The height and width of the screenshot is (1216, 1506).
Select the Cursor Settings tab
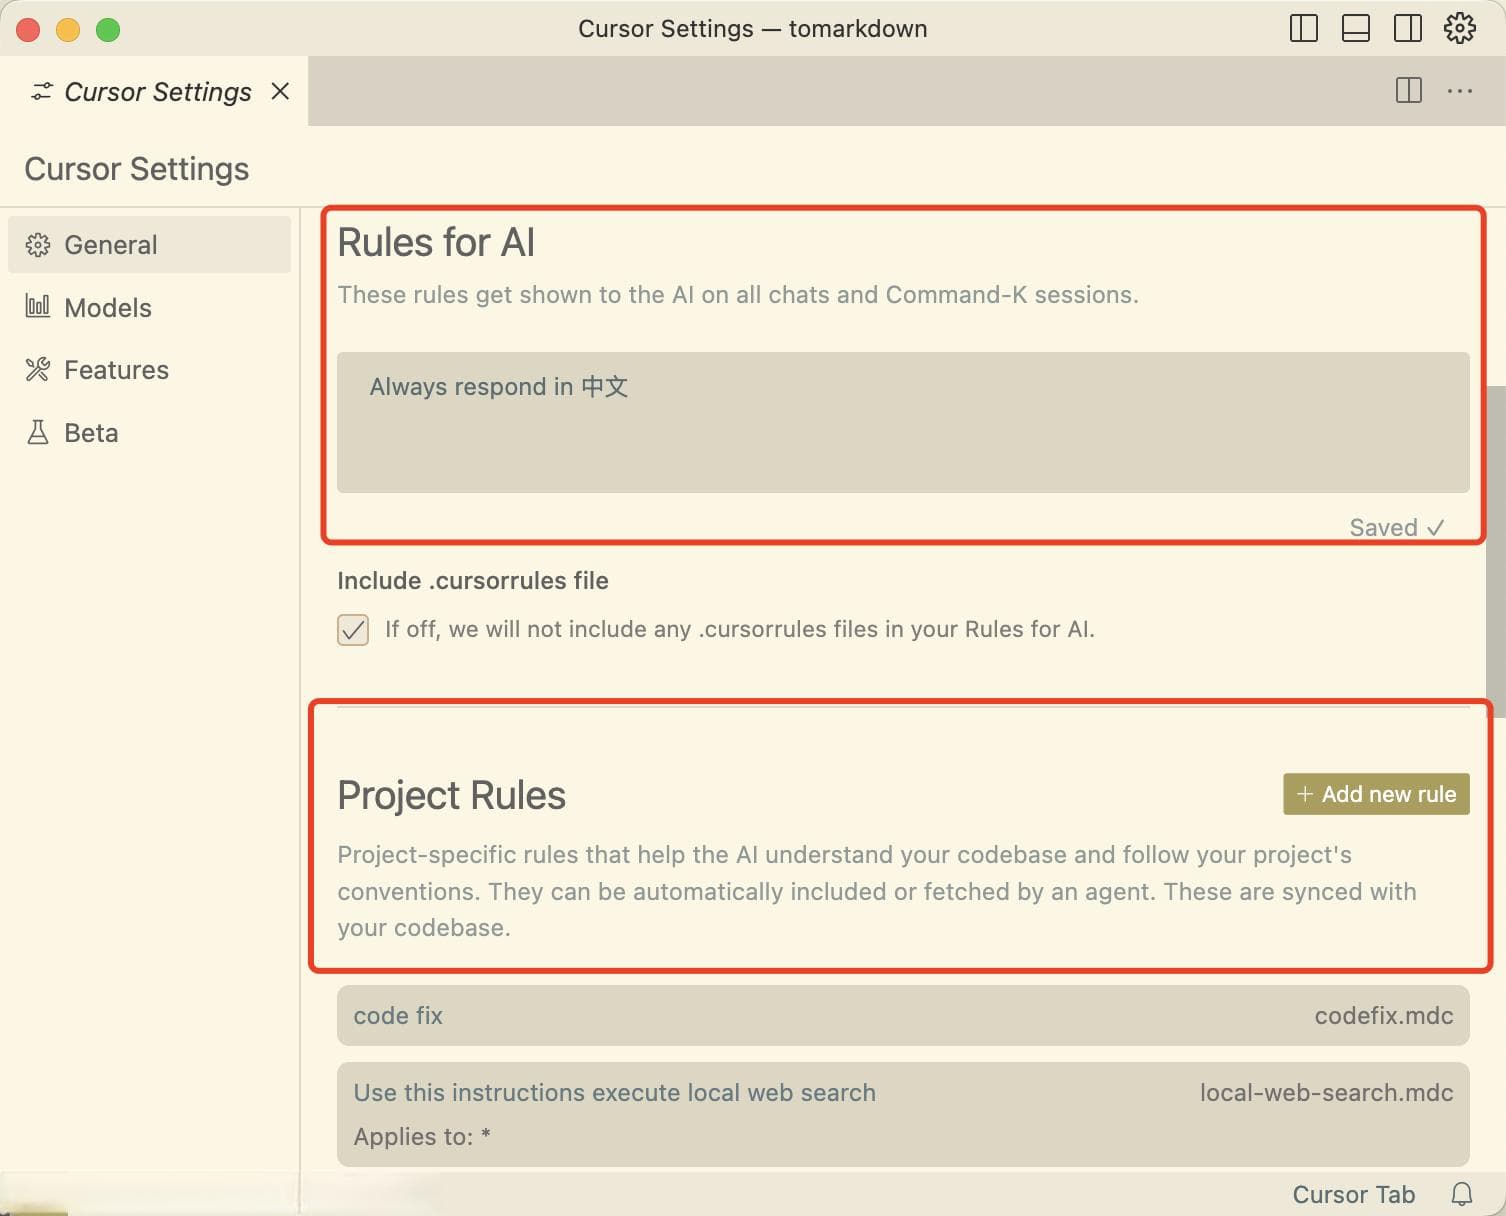coord(154,91)
